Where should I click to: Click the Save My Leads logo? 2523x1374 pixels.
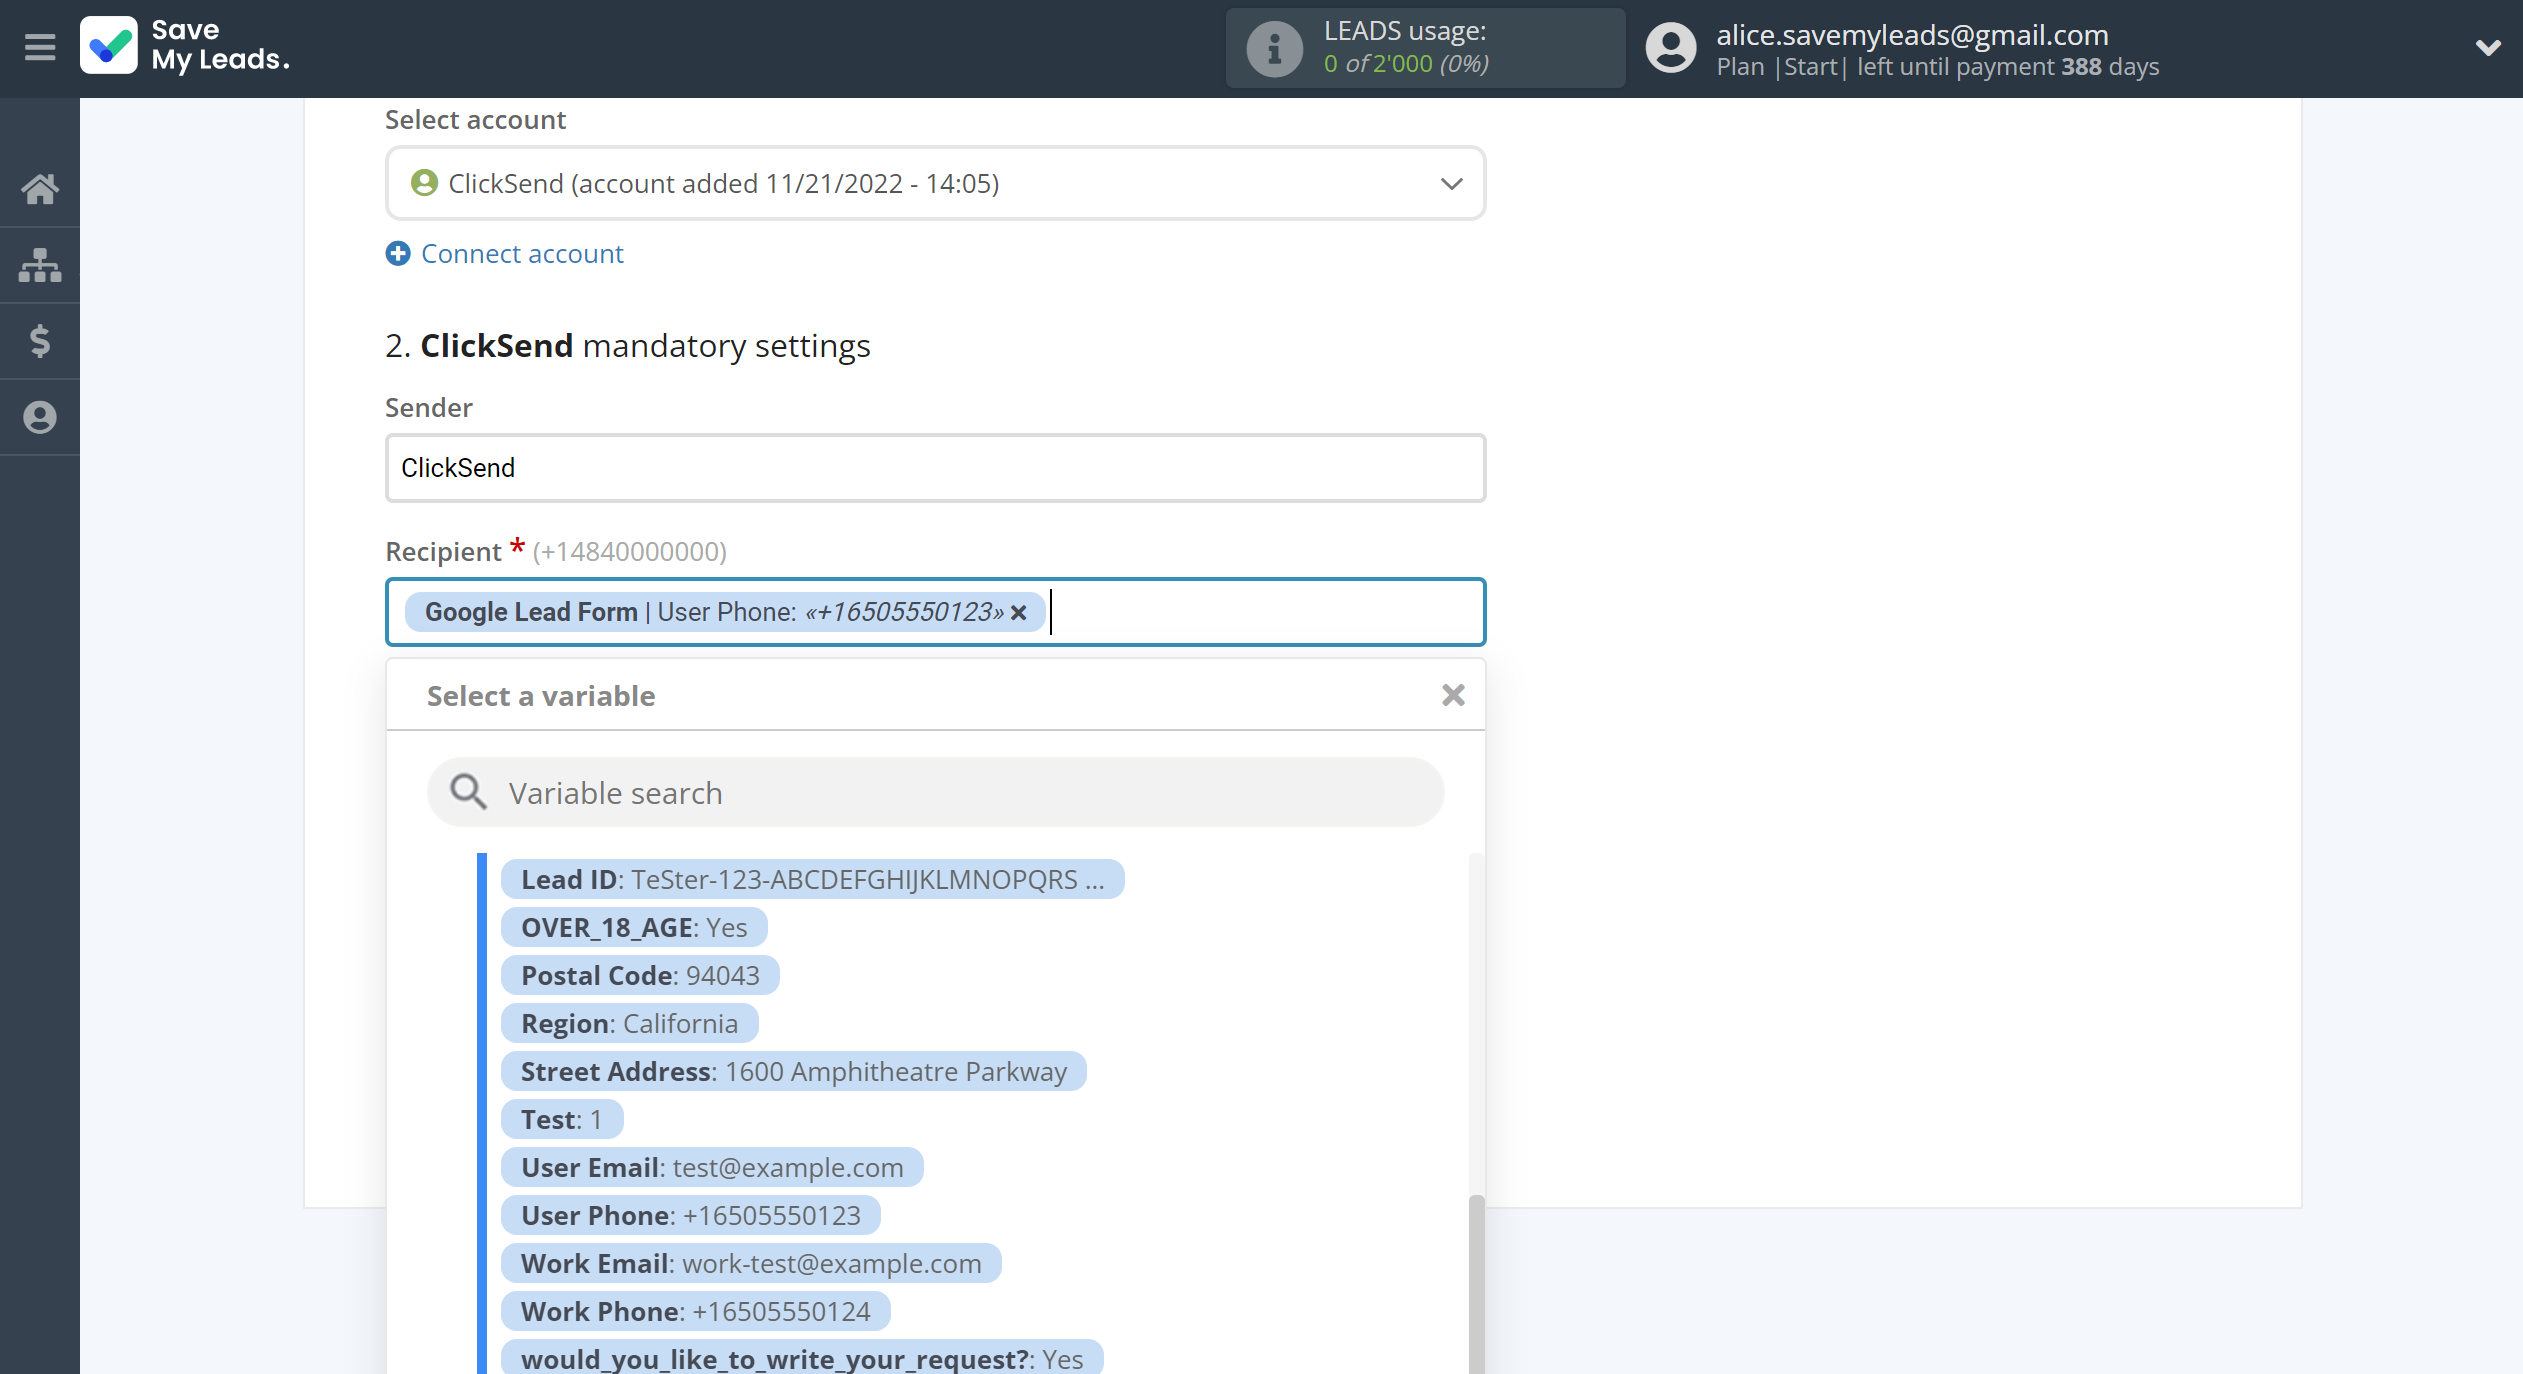[186, 46]
